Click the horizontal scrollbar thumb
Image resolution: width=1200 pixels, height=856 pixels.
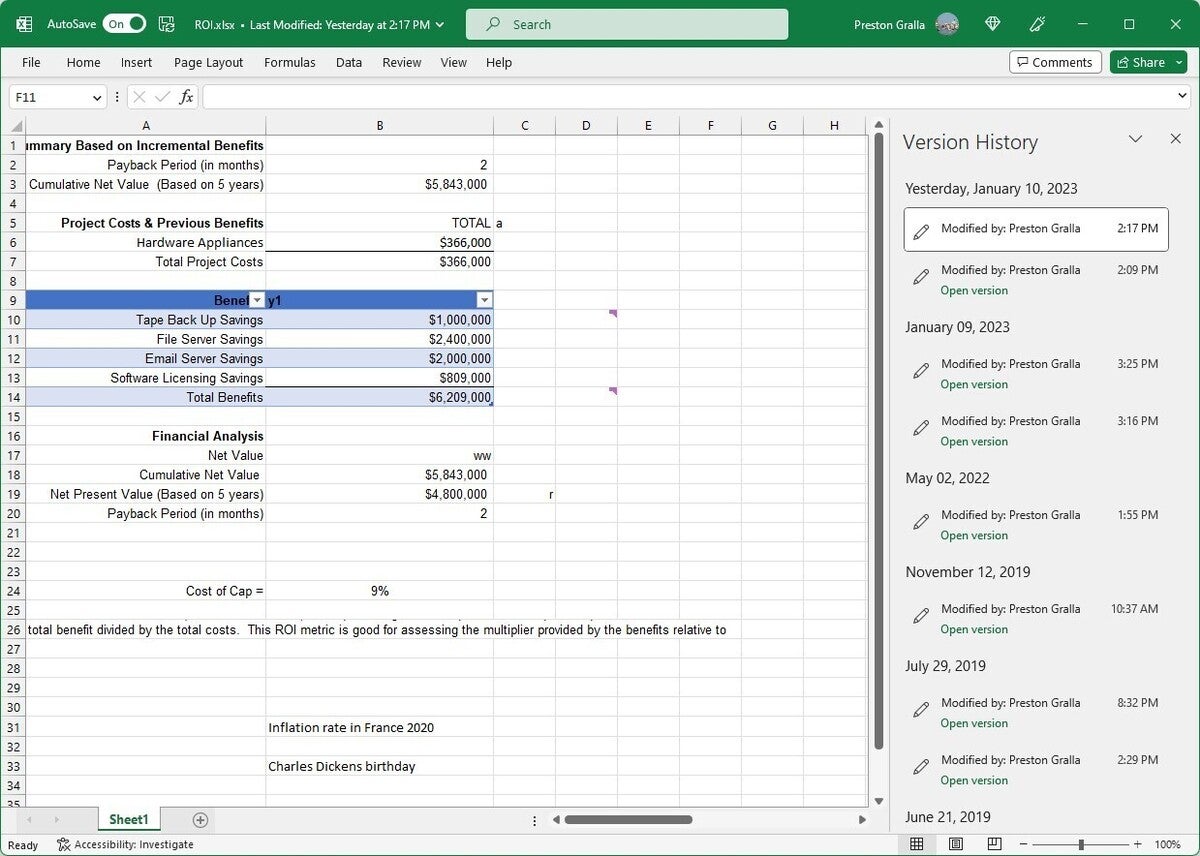pyautogui.click(x=628, y=820)
